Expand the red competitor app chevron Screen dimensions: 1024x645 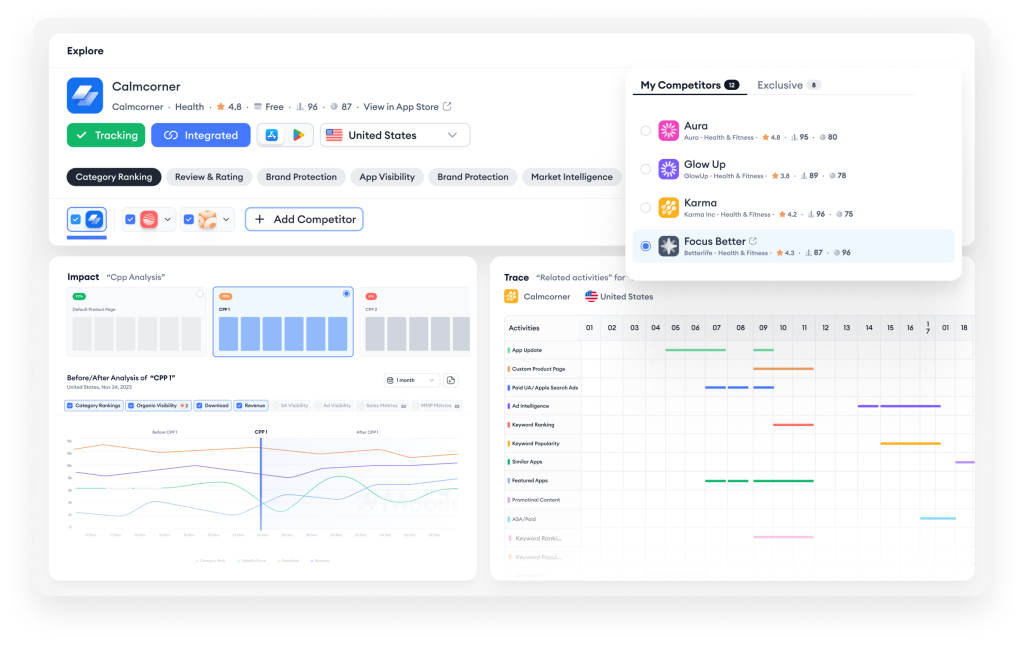pos(167,219)
